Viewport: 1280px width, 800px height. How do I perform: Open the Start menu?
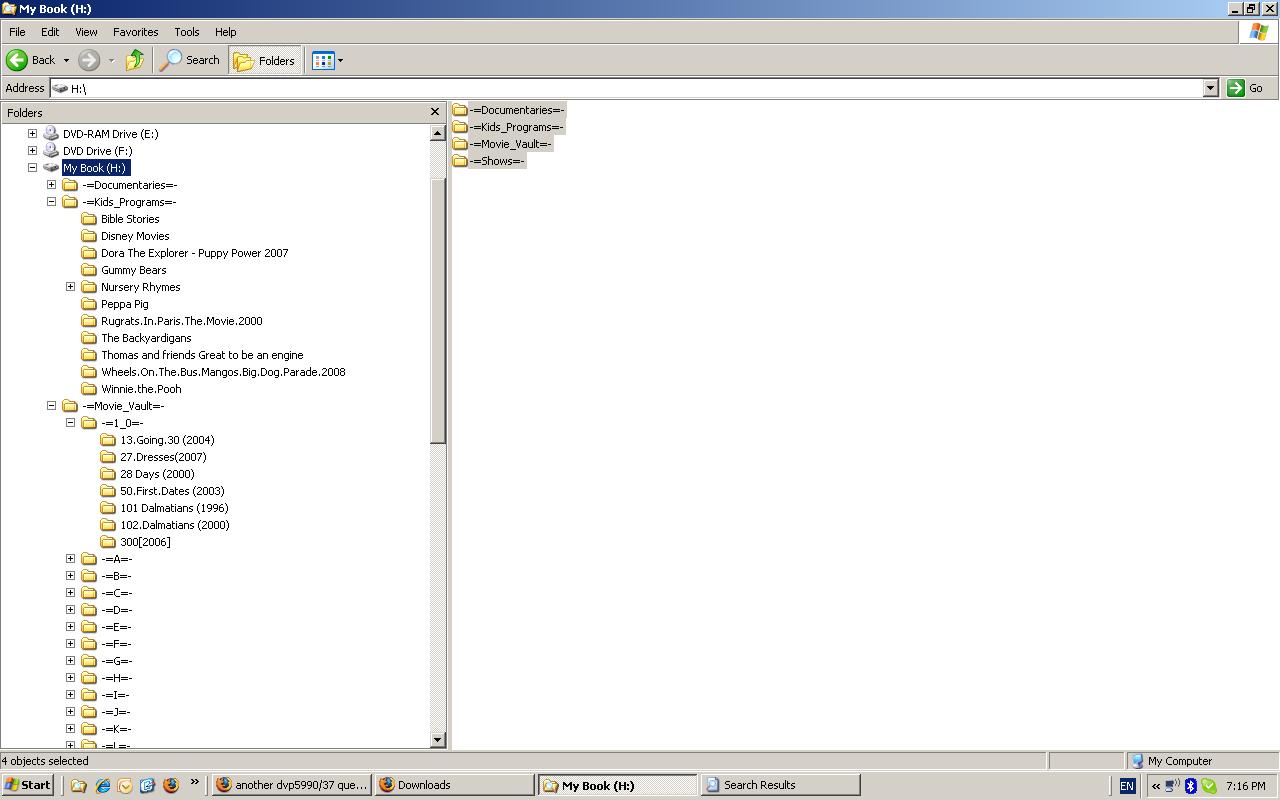[28, 785]
